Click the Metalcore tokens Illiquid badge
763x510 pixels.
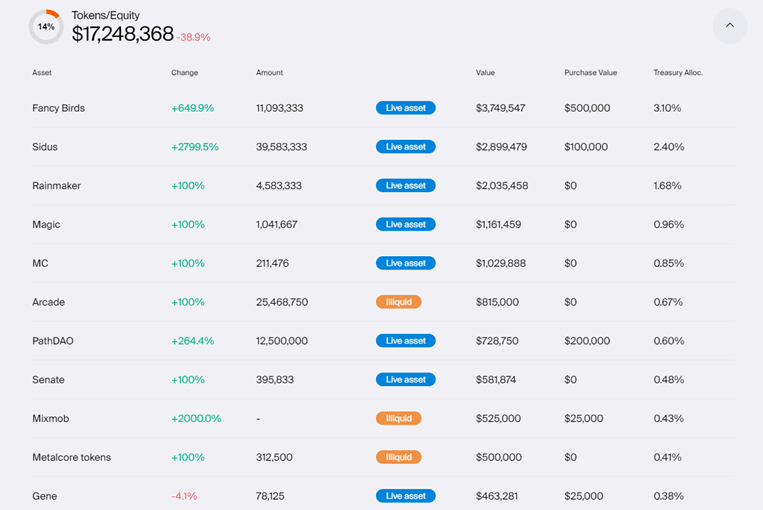[398, 457]
